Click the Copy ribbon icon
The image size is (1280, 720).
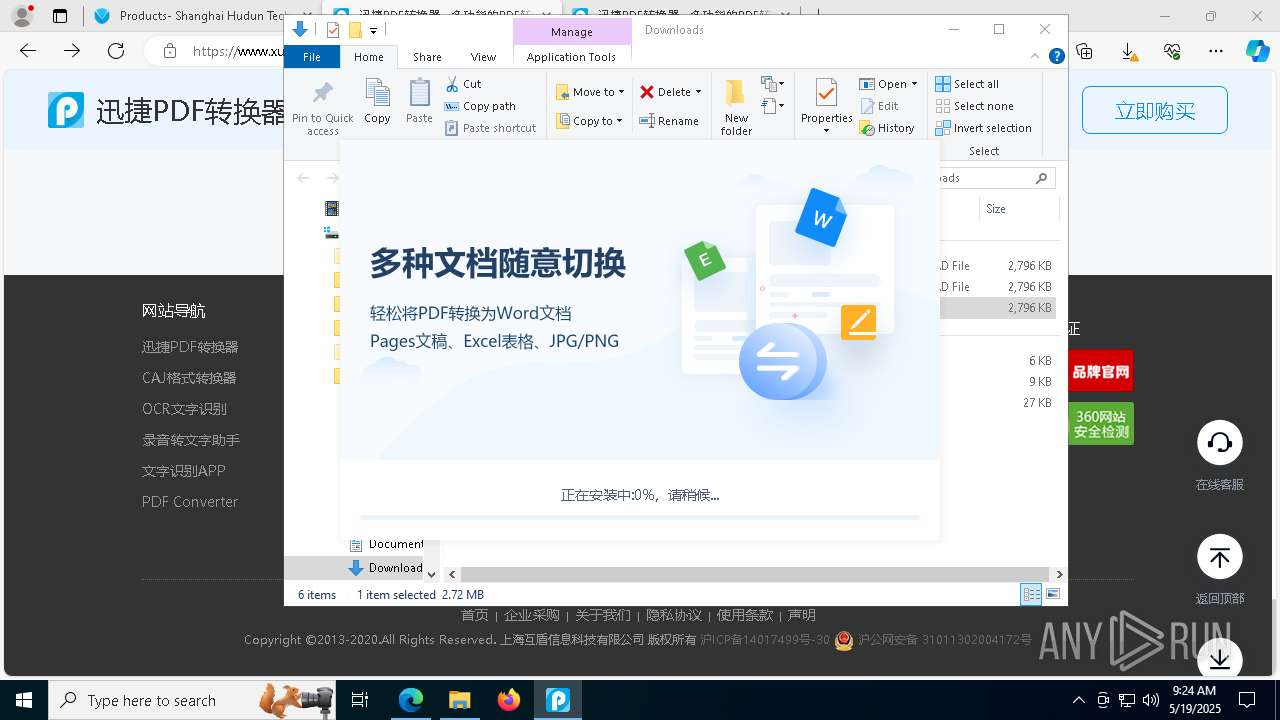(377, 103)
